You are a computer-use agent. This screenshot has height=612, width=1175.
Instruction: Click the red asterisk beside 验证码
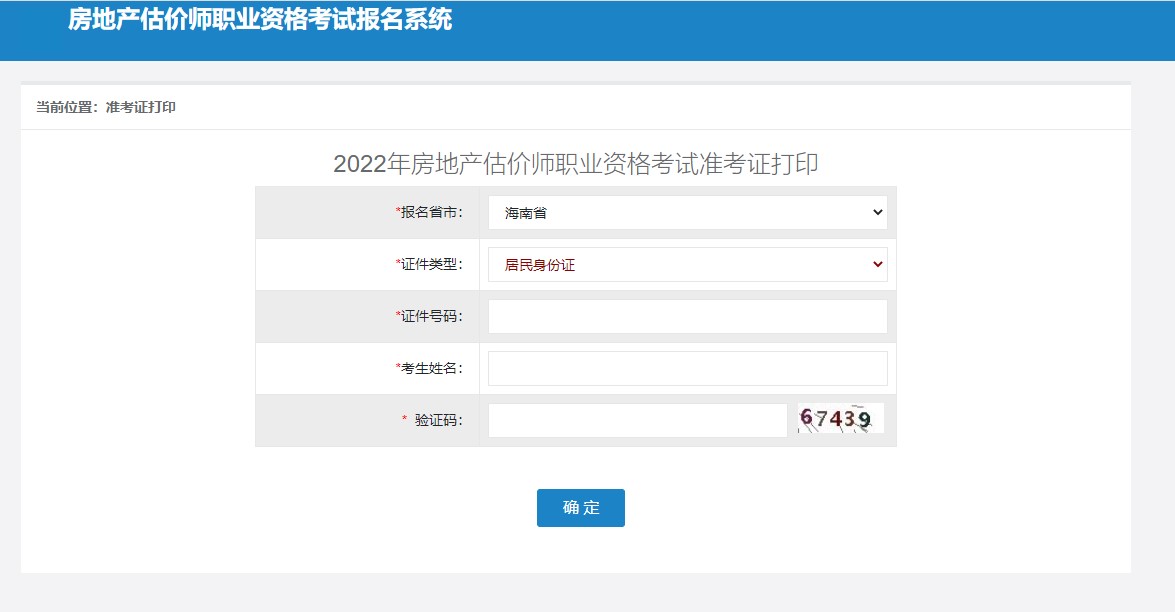[x=404, y=420]
